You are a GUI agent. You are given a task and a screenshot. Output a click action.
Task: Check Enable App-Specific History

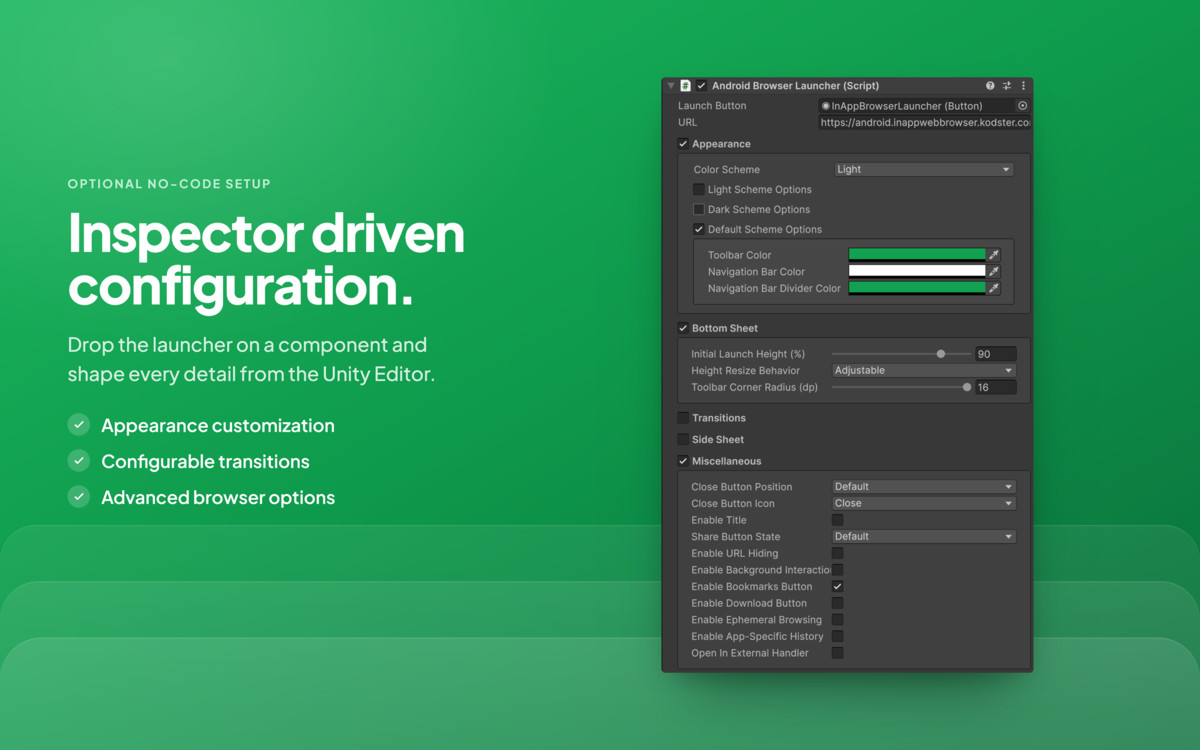[838, 636]
